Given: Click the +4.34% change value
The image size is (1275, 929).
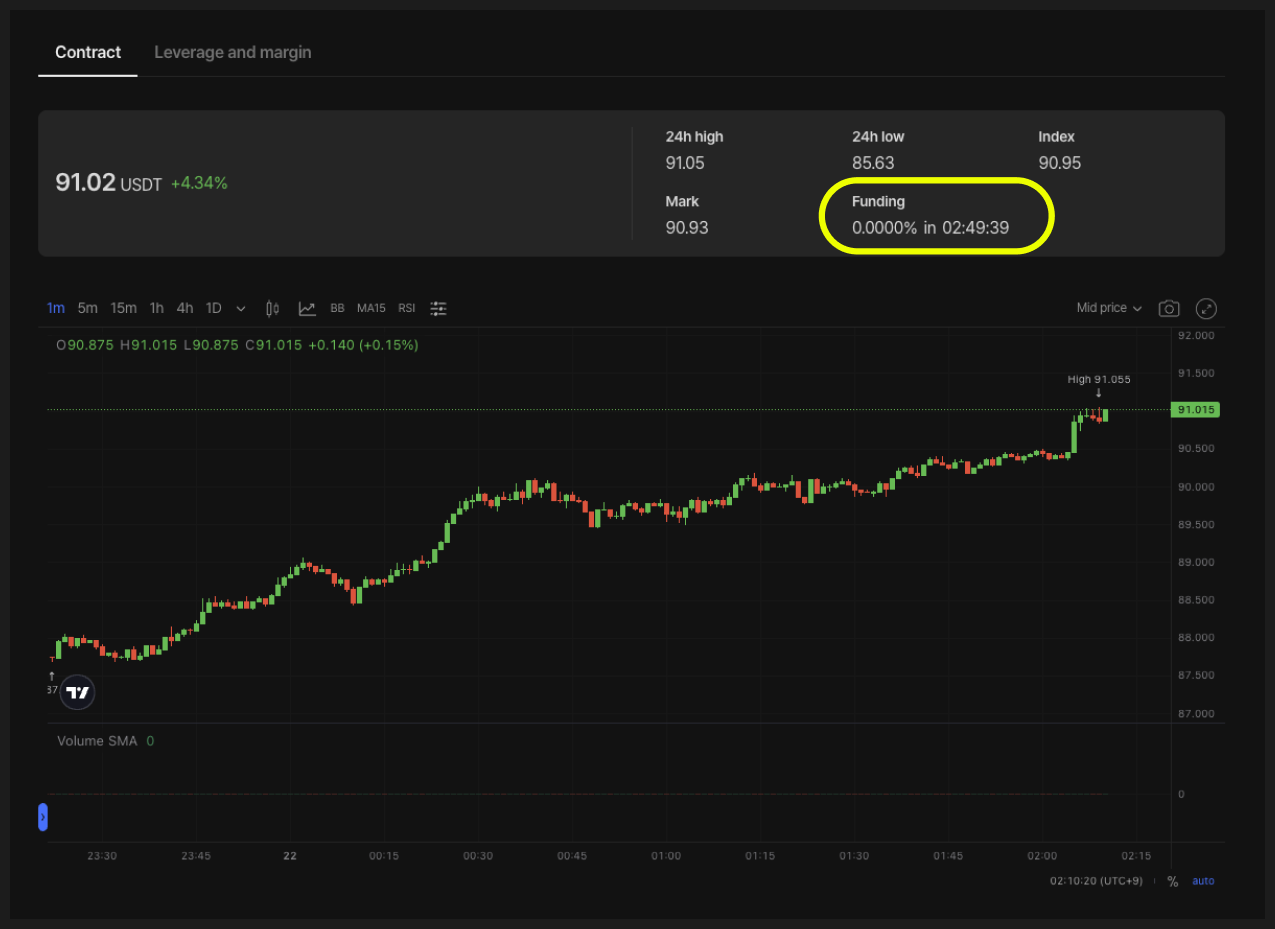Looking at the screenshot, I should tap(199, 184).
